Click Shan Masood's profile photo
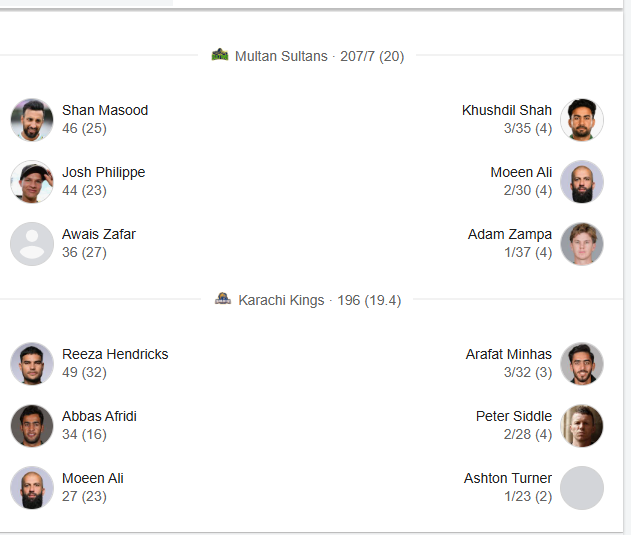Screen dimensions: 631x535 [x=32, y=120]
